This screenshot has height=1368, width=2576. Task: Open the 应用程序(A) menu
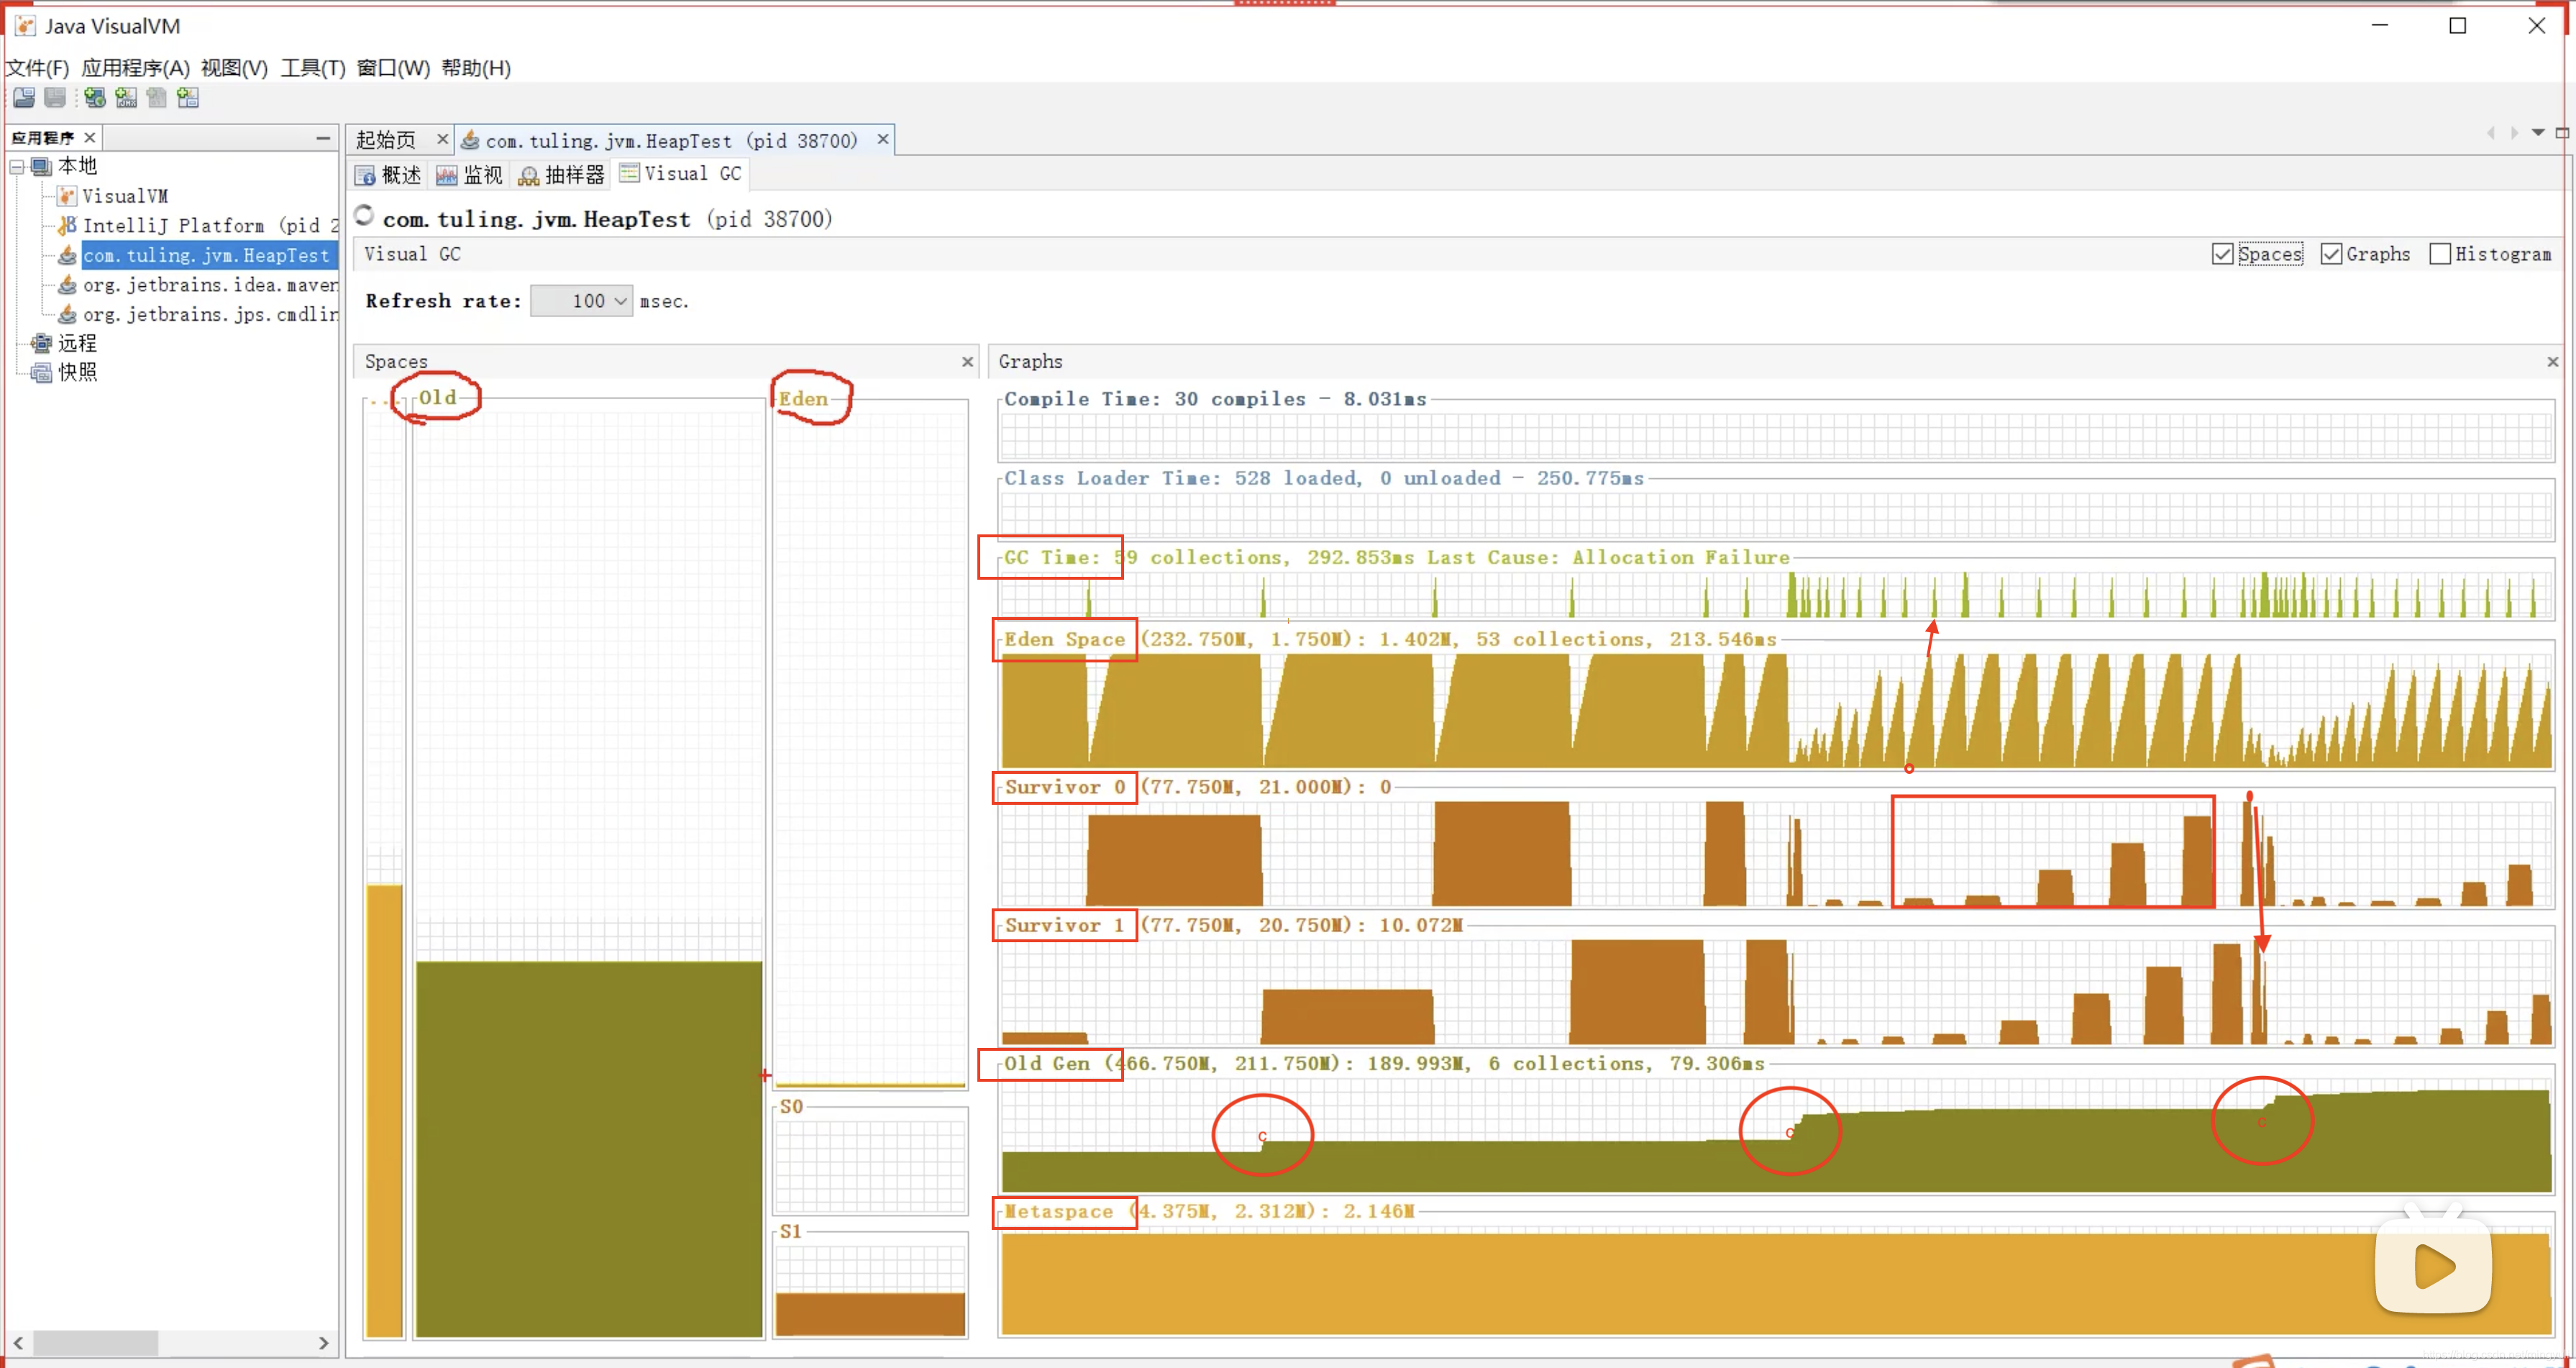pos(135,68)
